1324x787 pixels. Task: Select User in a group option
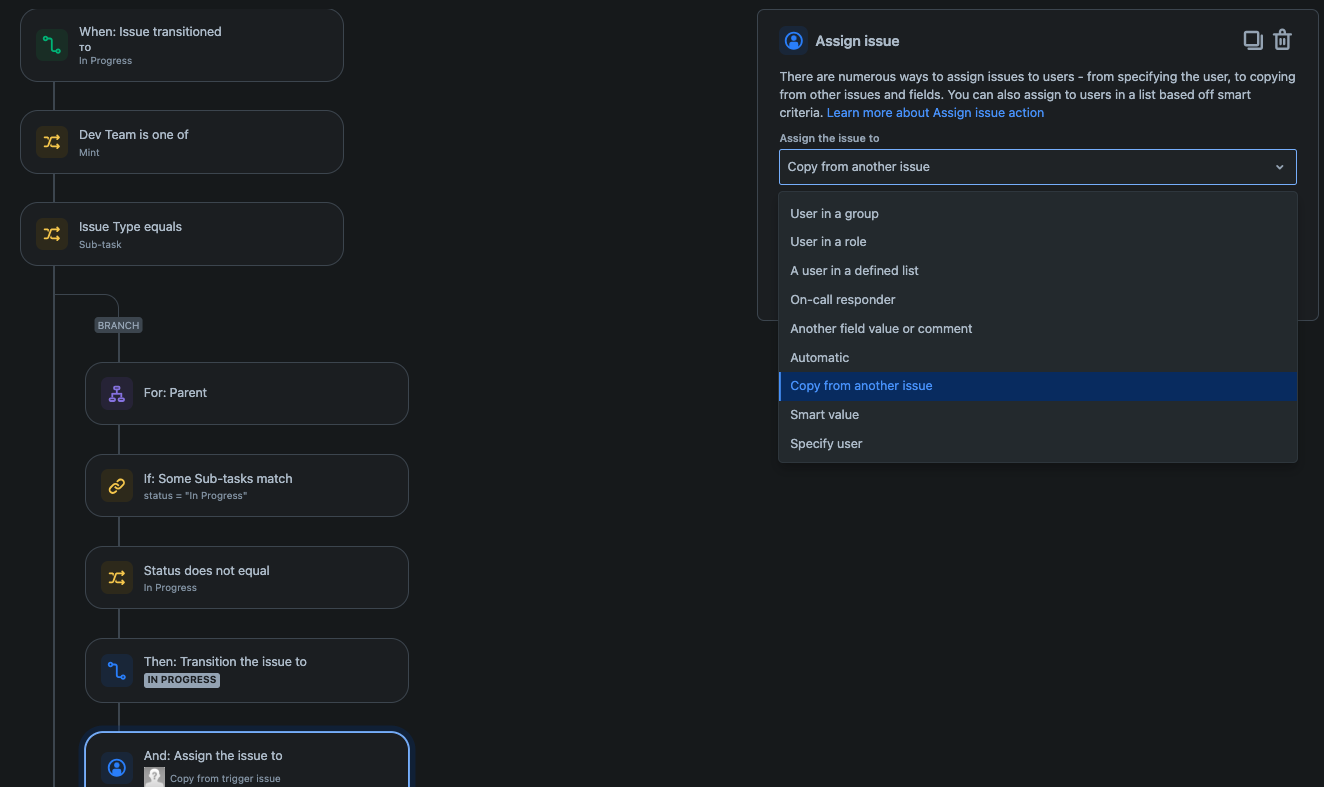pos(834,213)
